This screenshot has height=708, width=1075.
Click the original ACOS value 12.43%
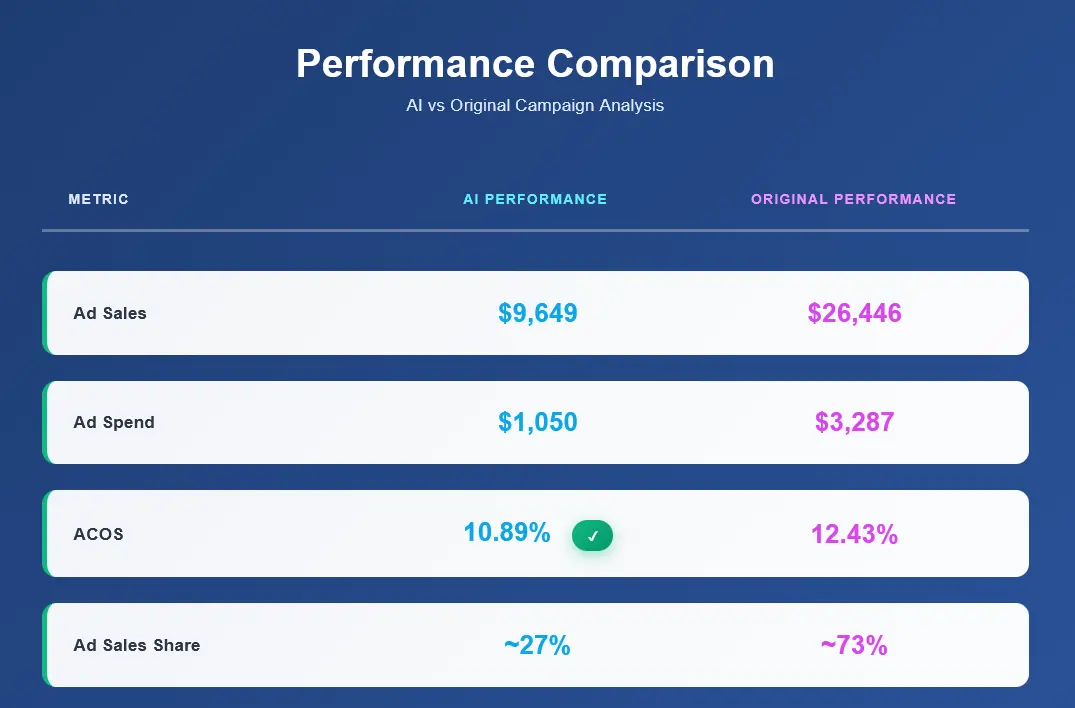point(854,534)
